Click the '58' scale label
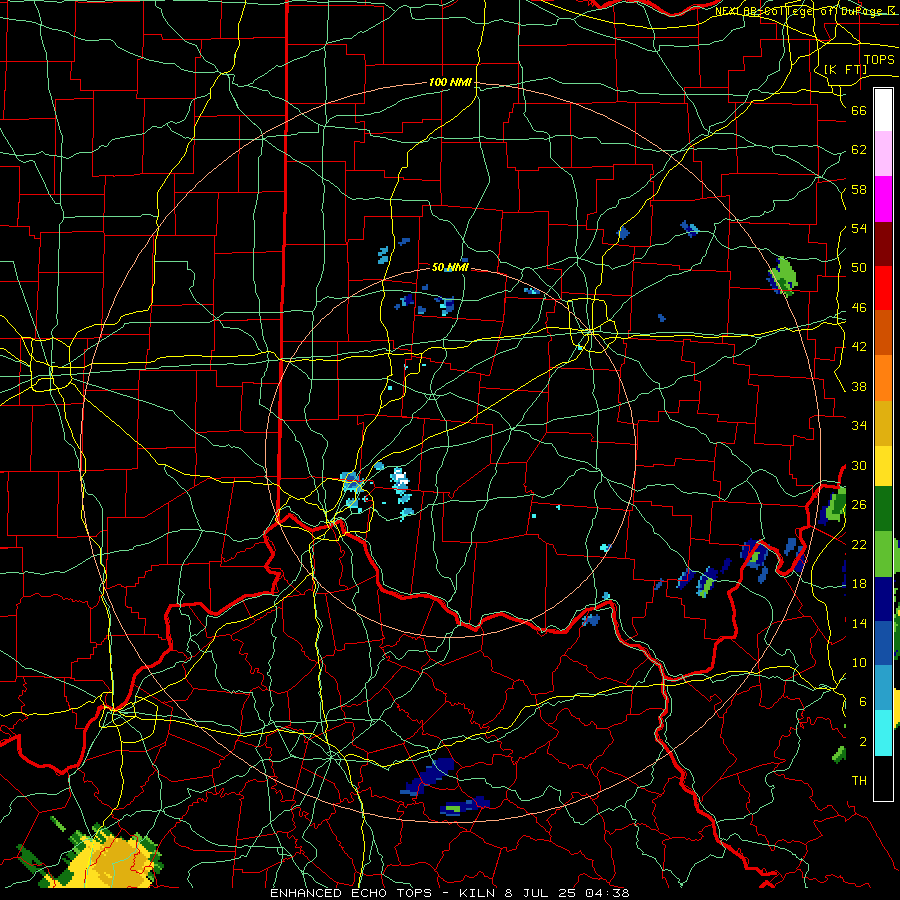 (x=859, y=189)
